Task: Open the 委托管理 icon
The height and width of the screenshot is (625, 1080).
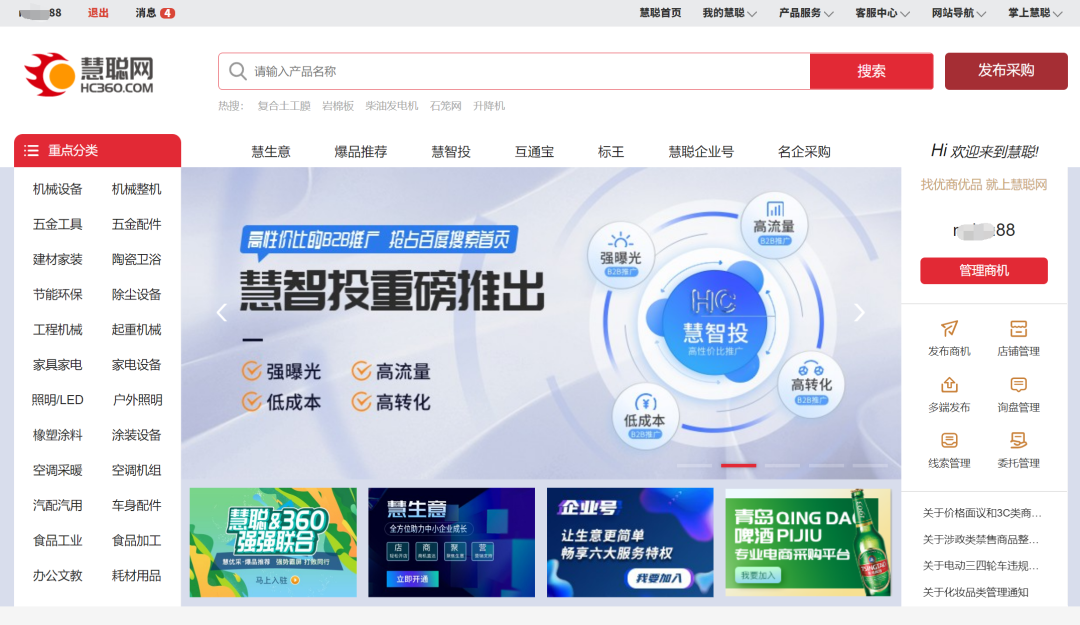Action: (x=1018, y=440)
